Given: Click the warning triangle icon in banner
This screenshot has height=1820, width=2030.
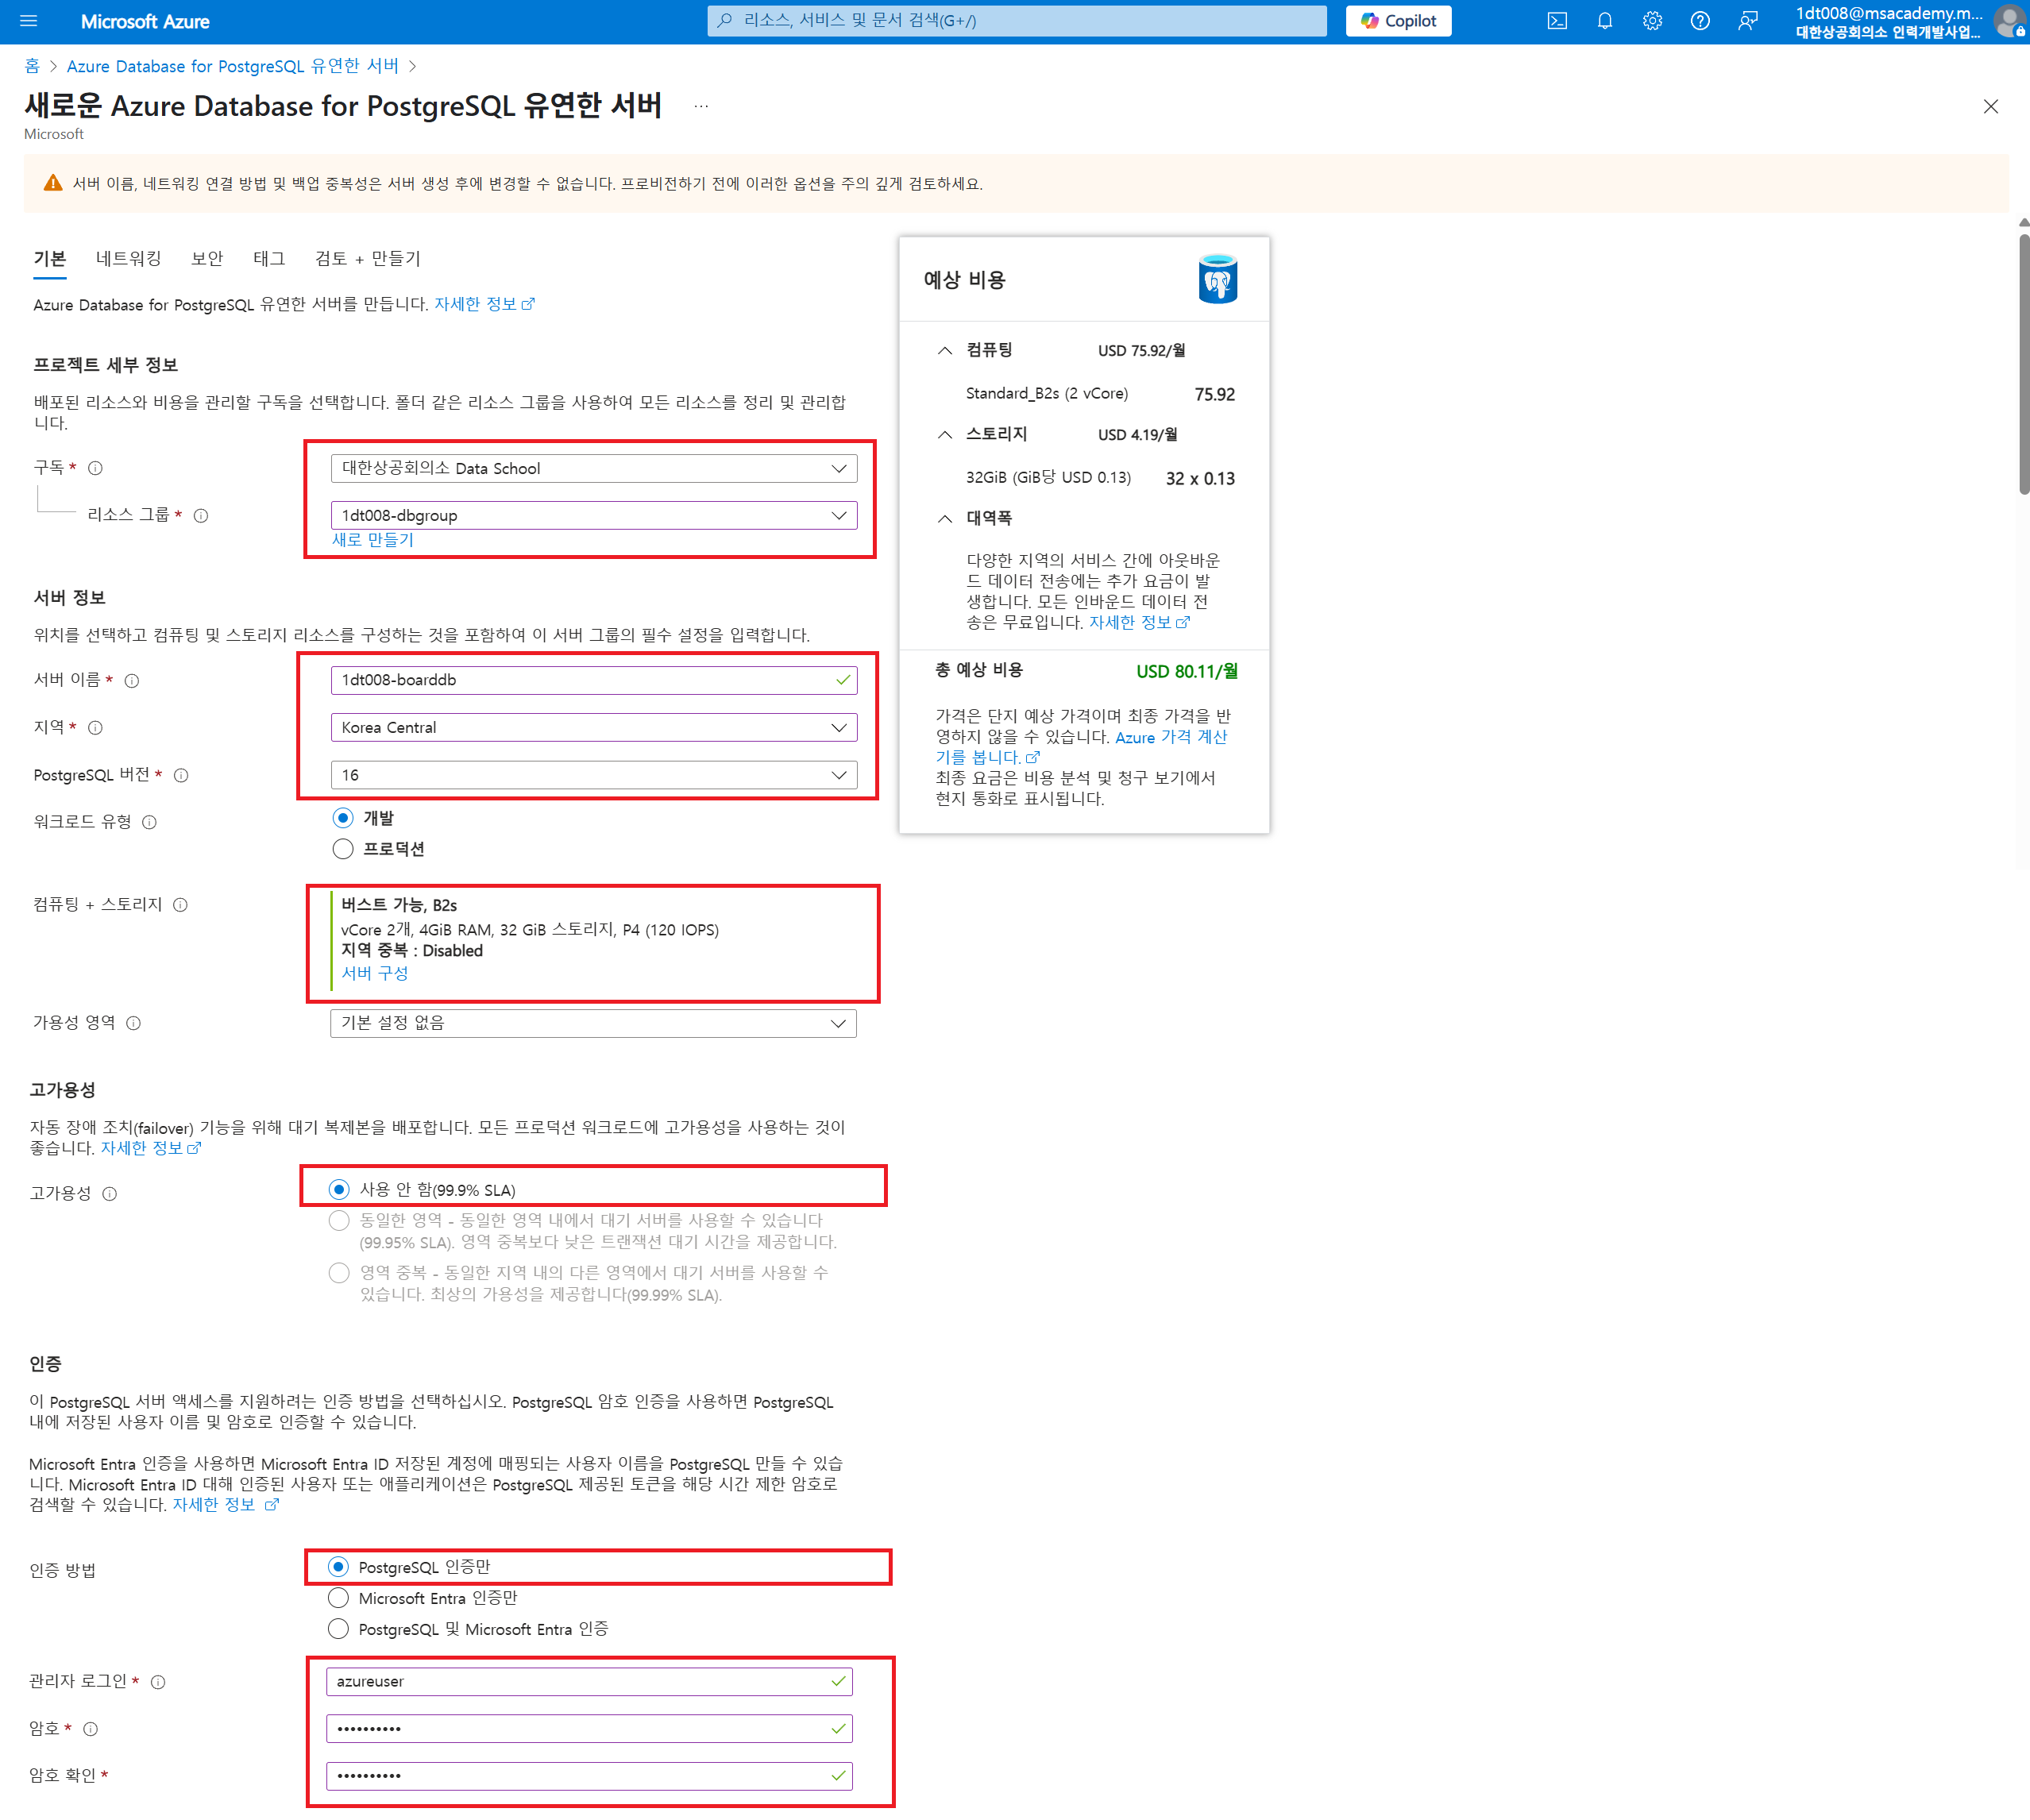Looking at the screenshot, I should 53,183.
